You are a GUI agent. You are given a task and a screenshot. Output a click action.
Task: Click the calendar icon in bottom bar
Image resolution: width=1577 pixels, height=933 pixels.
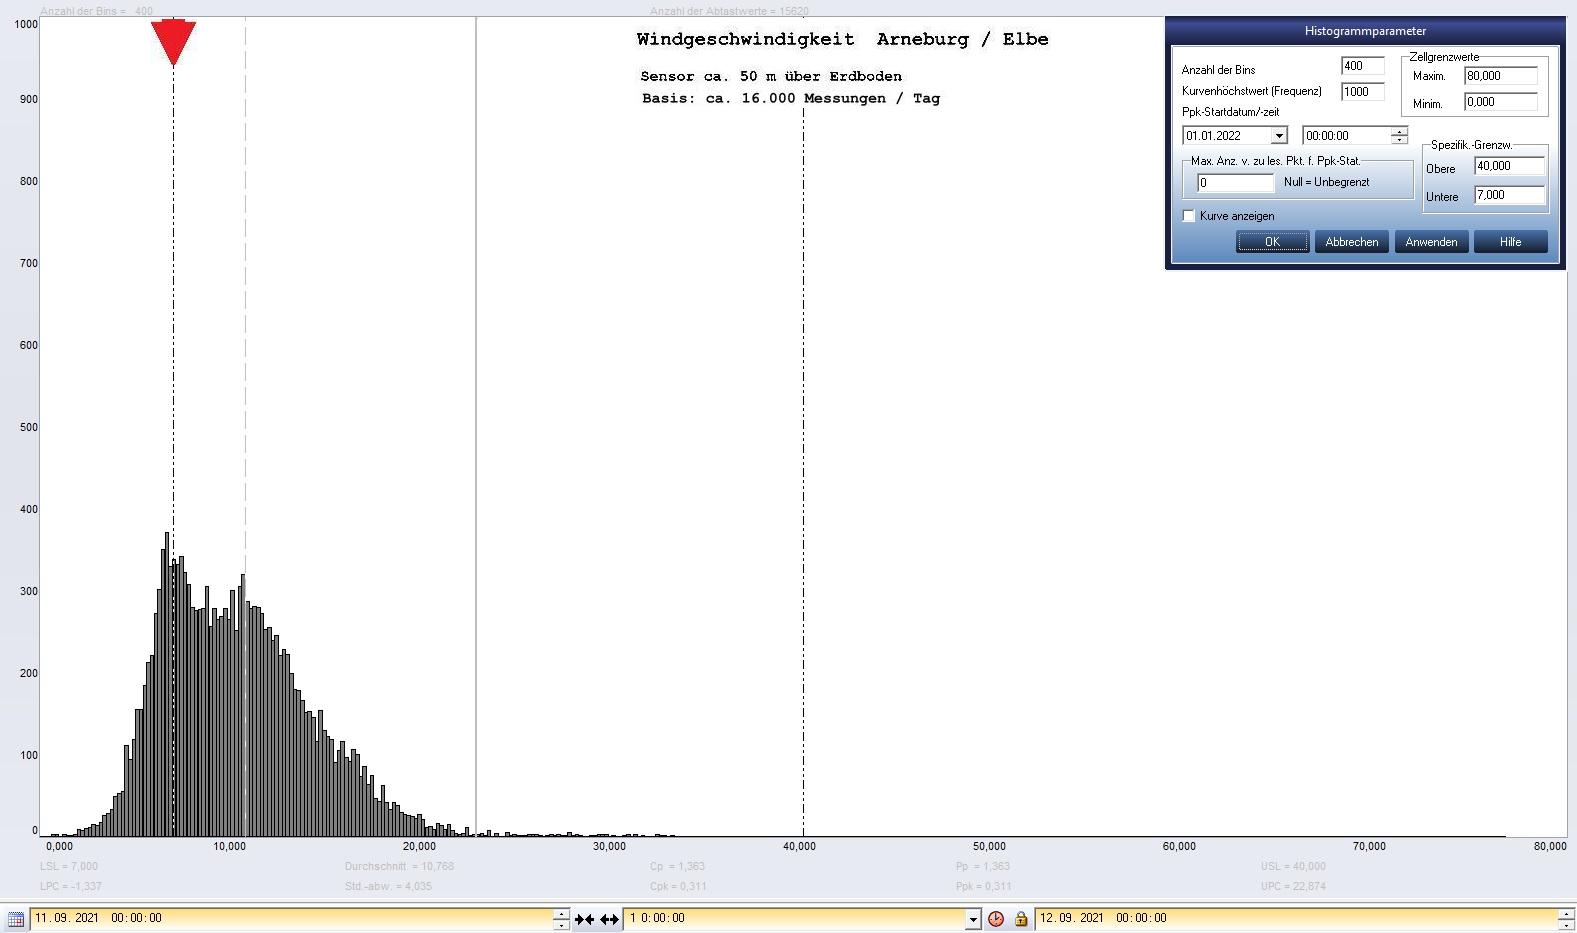(16, 919)
